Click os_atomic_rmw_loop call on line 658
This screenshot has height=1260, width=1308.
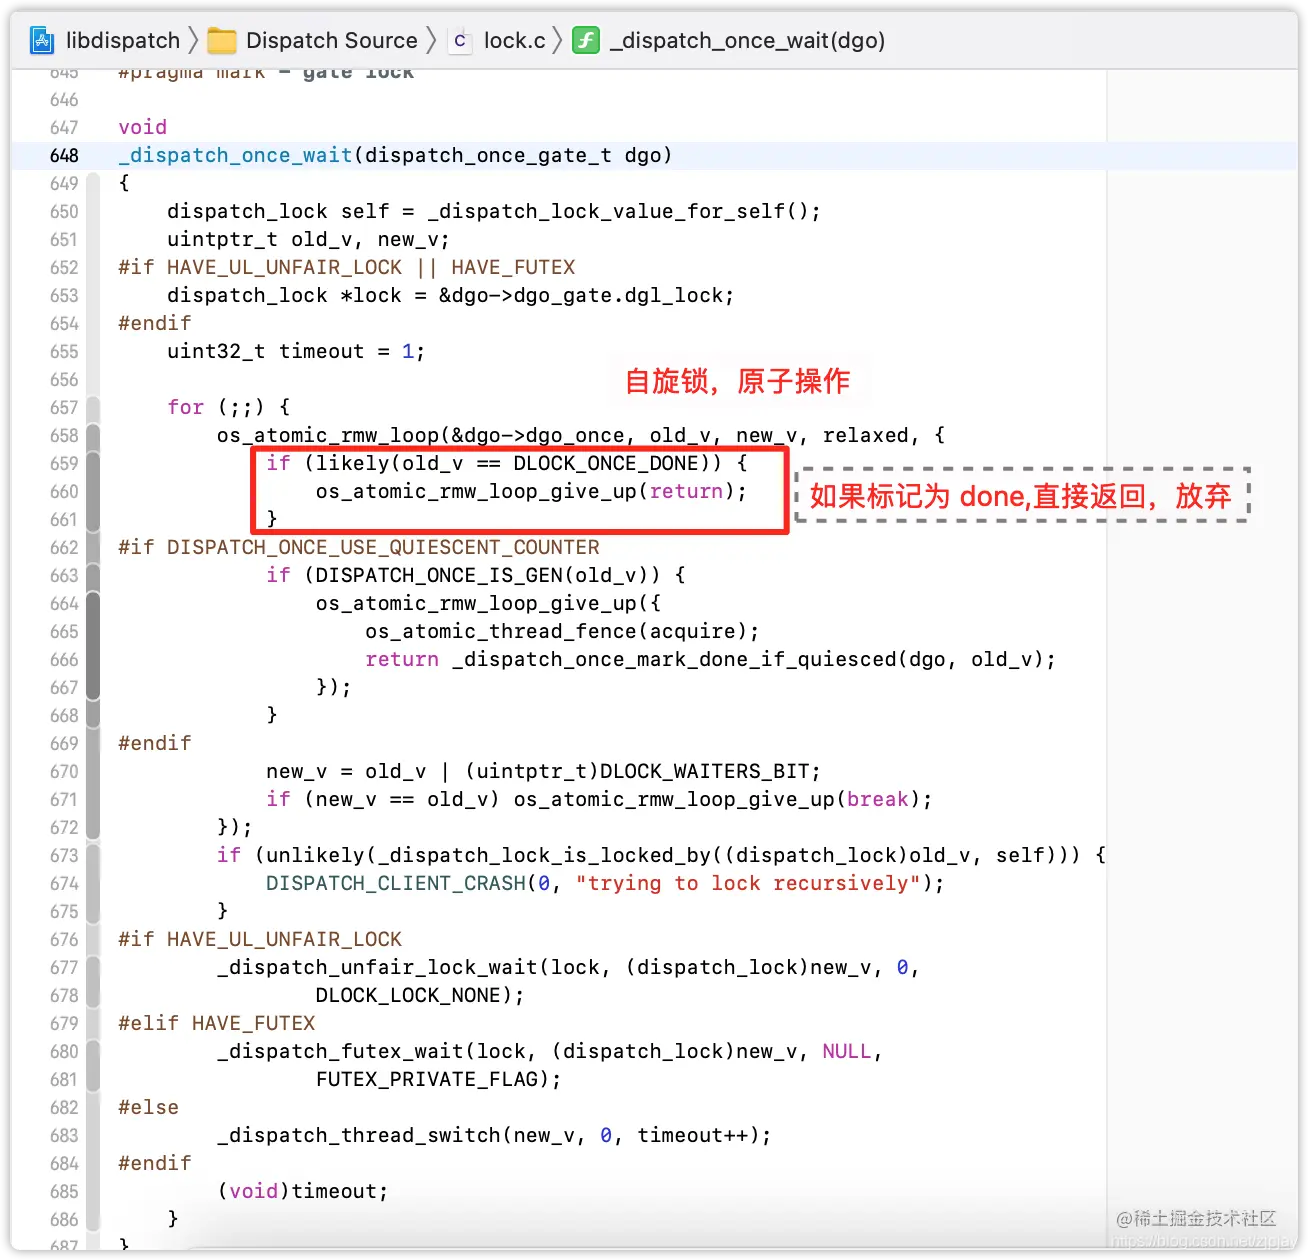(x=328, y=435)
